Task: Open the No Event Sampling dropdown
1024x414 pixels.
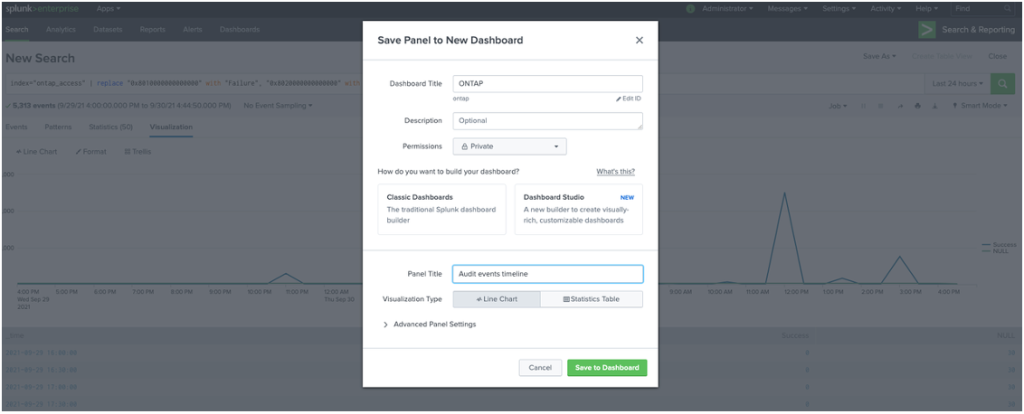Action: [278, 105]
